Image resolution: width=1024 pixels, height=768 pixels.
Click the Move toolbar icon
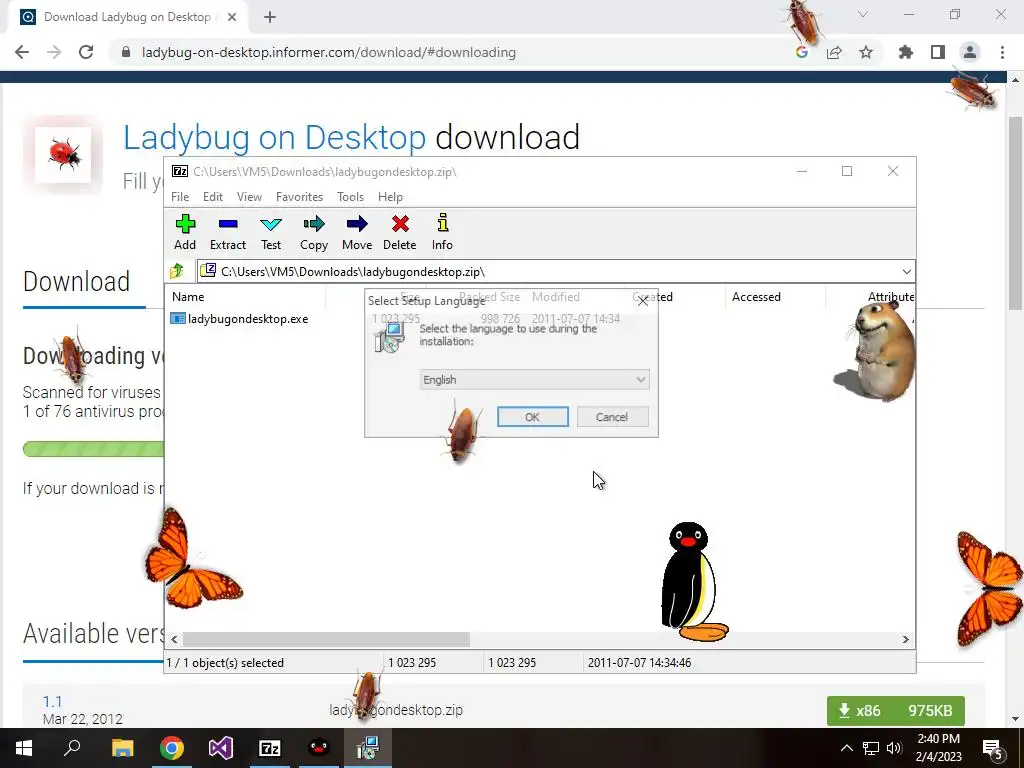tap(357, 232)
